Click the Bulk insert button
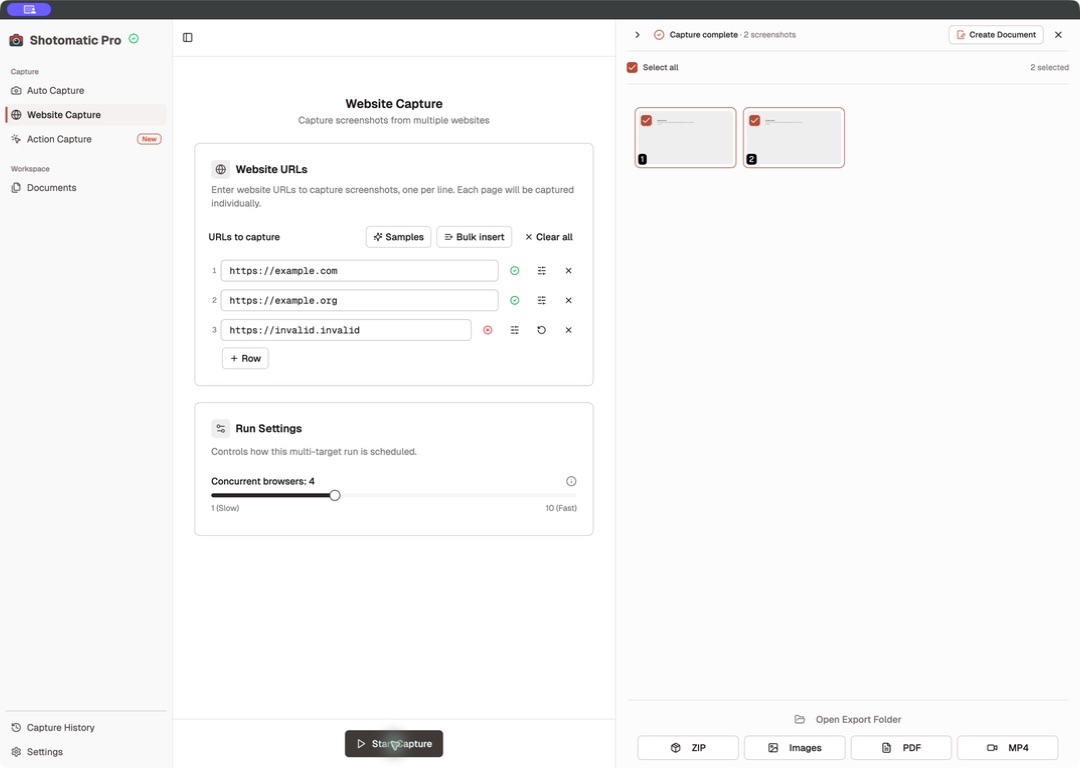 [x=474, y=237]
